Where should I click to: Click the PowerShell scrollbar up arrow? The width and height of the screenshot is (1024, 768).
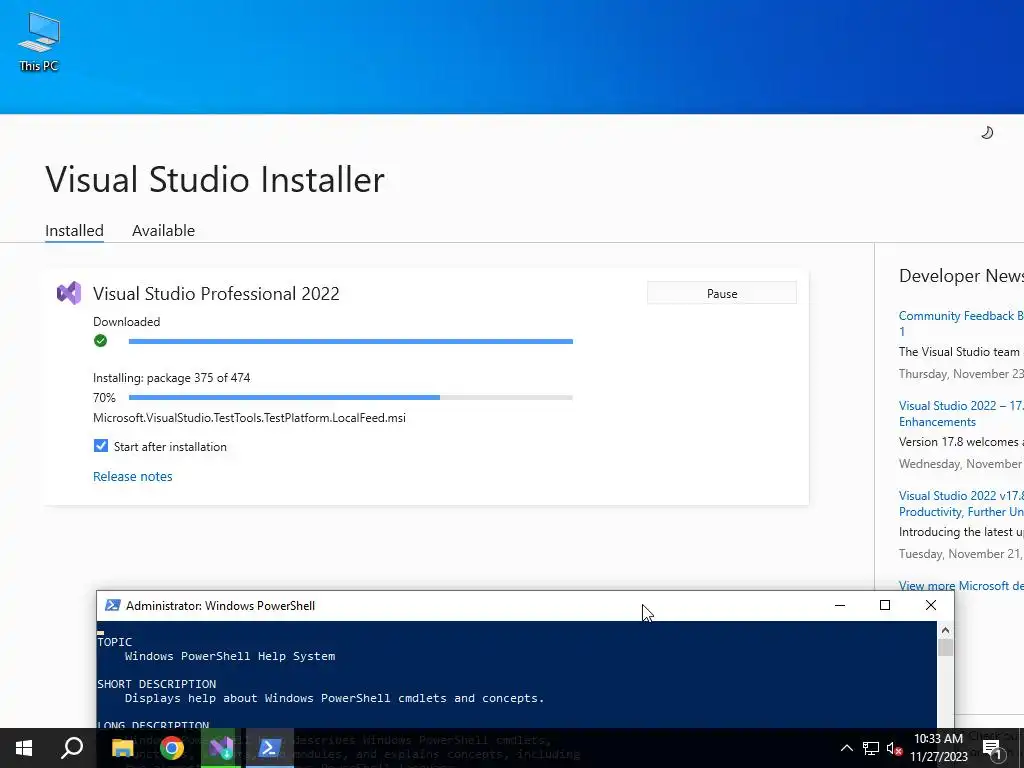click(945, 630)
